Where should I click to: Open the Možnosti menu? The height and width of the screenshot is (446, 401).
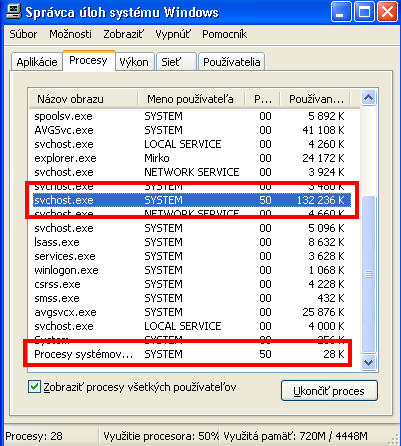tap(70, 34)
